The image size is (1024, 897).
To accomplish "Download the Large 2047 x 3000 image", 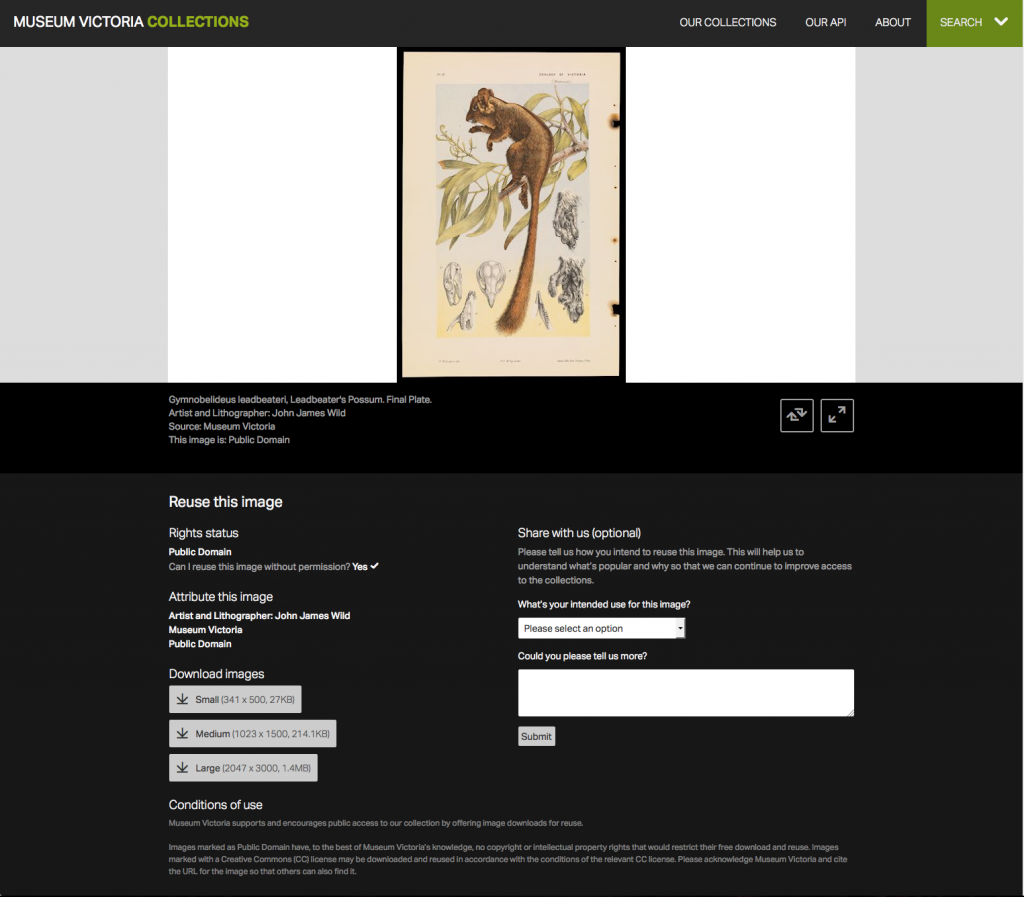I will pos(243,768).
